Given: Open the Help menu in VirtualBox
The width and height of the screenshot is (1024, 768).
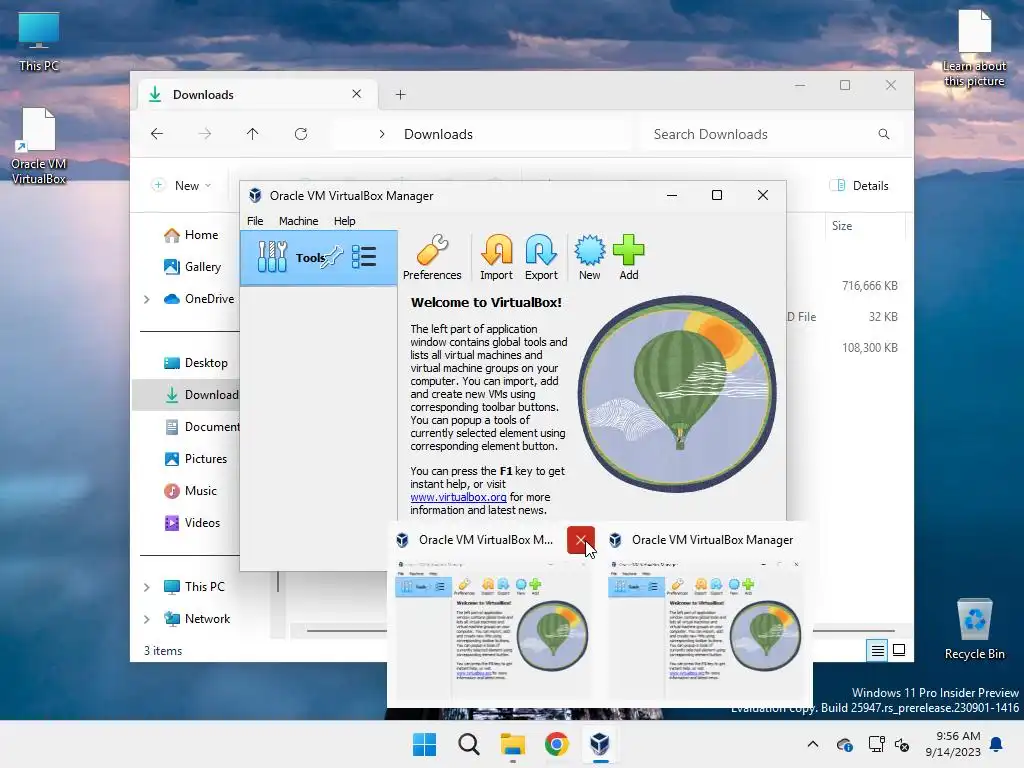Looking at the screenshot, I should [344, 221].
